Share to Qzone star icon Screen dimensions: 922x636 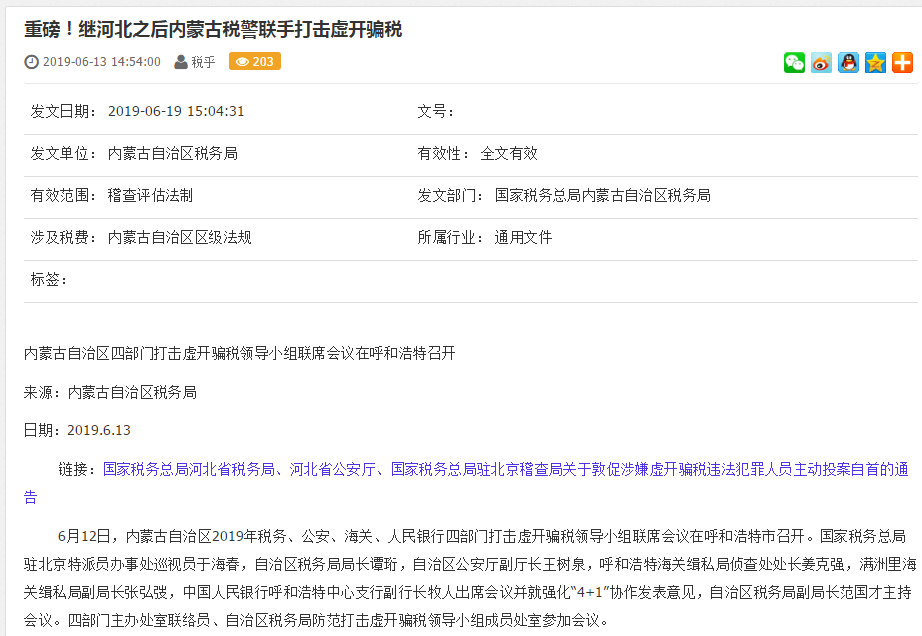pyautogui.click(x=875, y=62)
